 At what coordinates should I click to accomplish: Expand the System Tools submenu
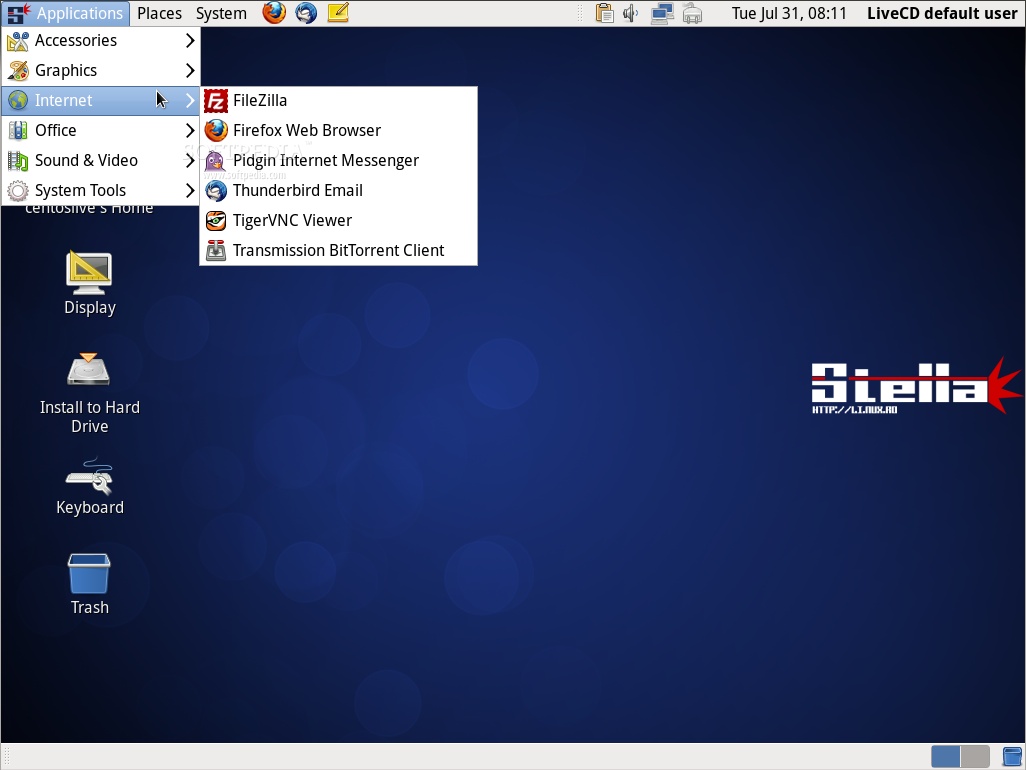pyautogui.click(x=101, y=190)
